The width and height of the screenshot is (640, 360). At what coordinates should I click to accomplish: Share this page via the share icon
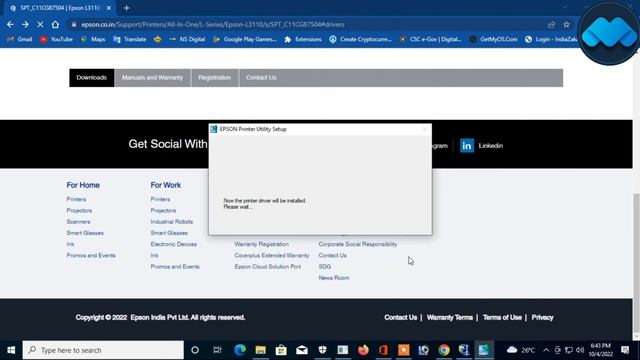(551, 24)
